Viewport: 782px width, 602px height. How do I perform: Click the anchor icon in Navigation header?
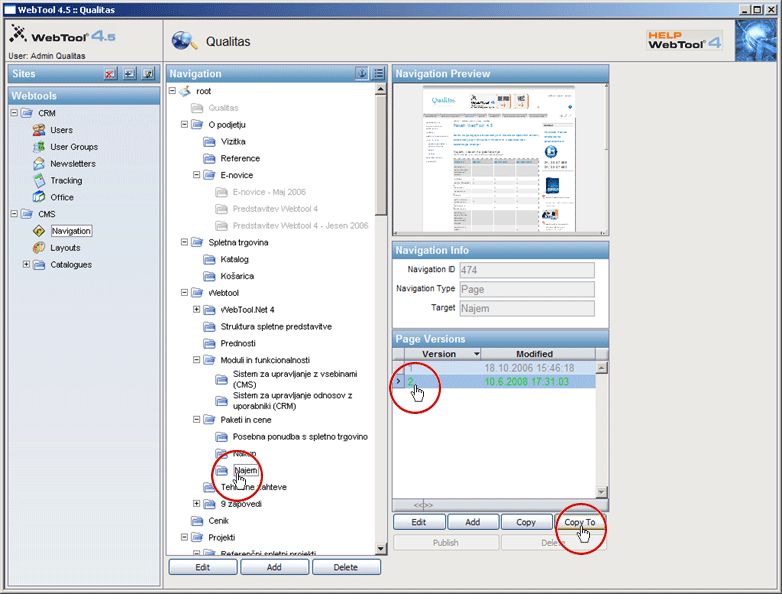point(361,74)
